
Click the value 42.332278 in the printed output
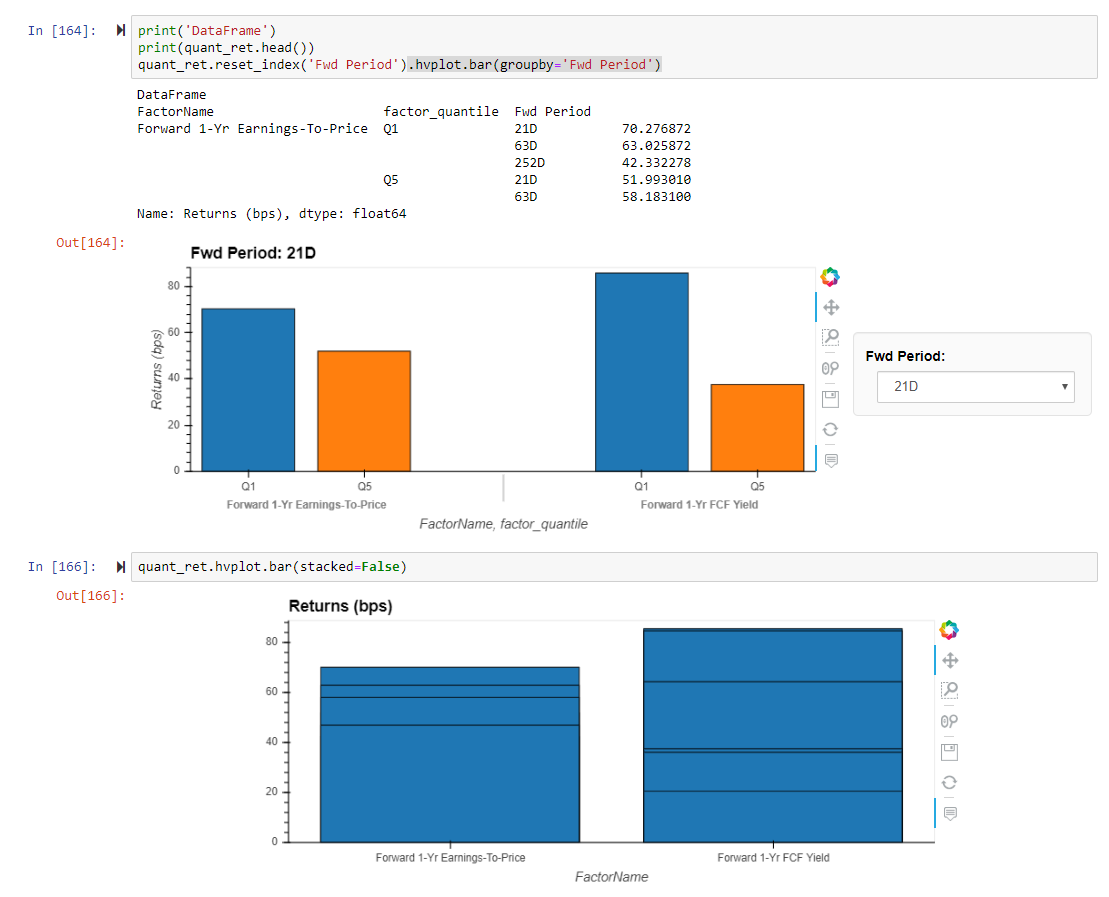(656, 163)
